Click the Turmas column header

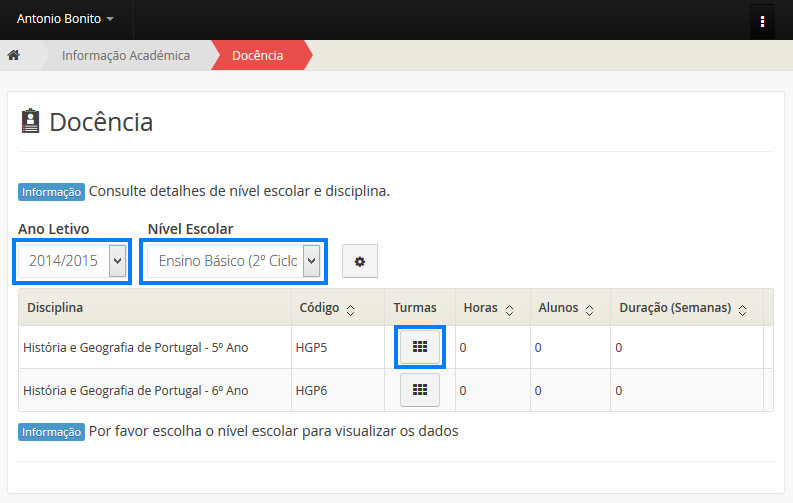pos(415,308)
